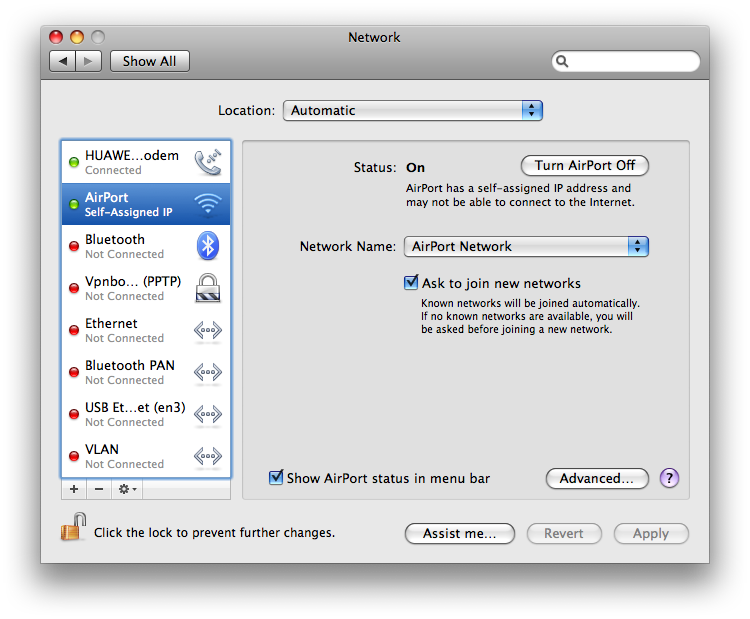The image size is (750, 619).
Task: Click Show All in toolbar
Action: click(150, 61)
